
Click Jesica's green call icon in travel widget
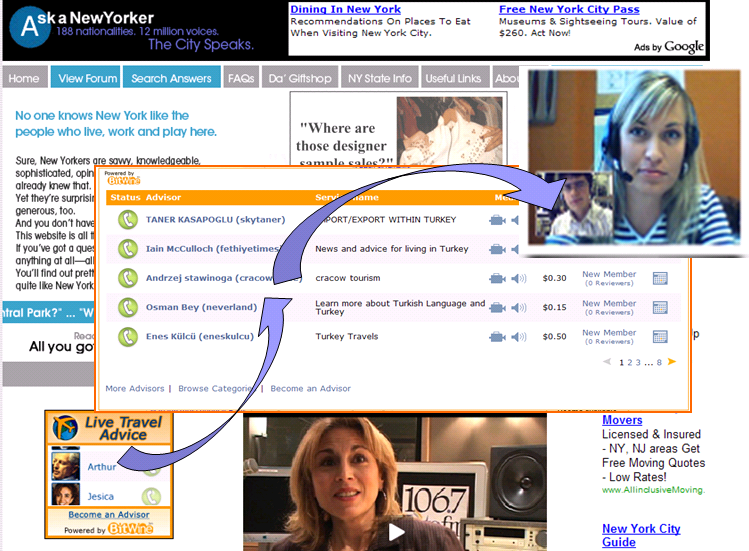click(151, 497)
